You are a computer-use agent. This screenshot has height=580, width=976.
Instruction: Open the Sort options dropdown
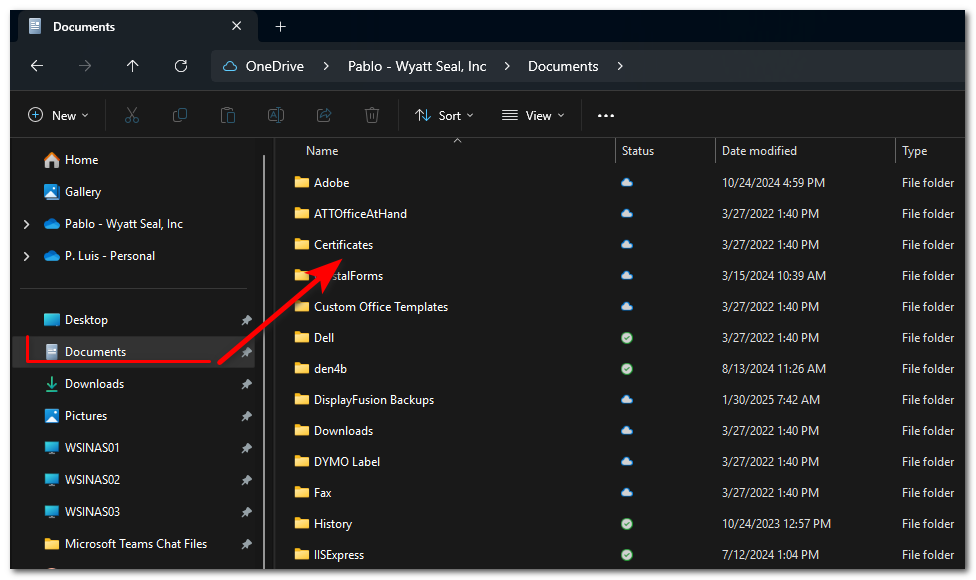point(444,115)
